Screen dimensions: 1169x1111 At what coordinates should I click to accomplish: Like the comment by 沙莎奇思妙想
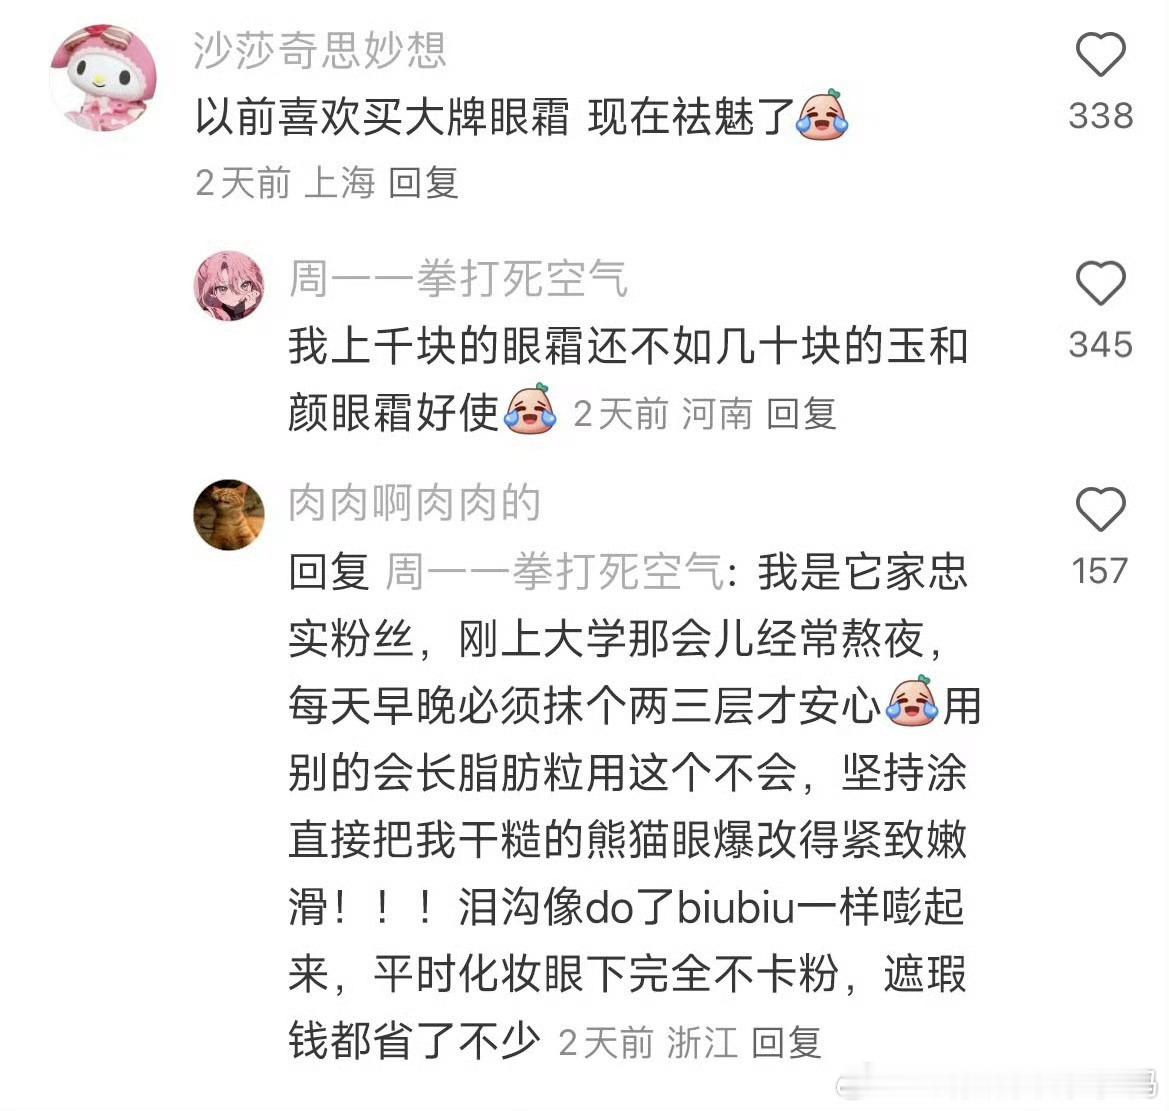(1100, 54)
